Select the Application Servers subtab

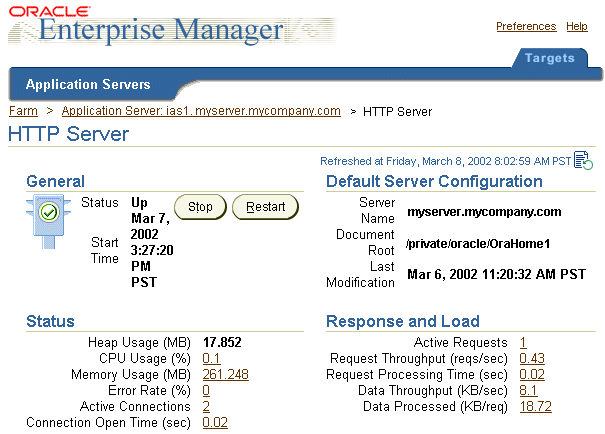pyautogui.click(x=88, y=84)
